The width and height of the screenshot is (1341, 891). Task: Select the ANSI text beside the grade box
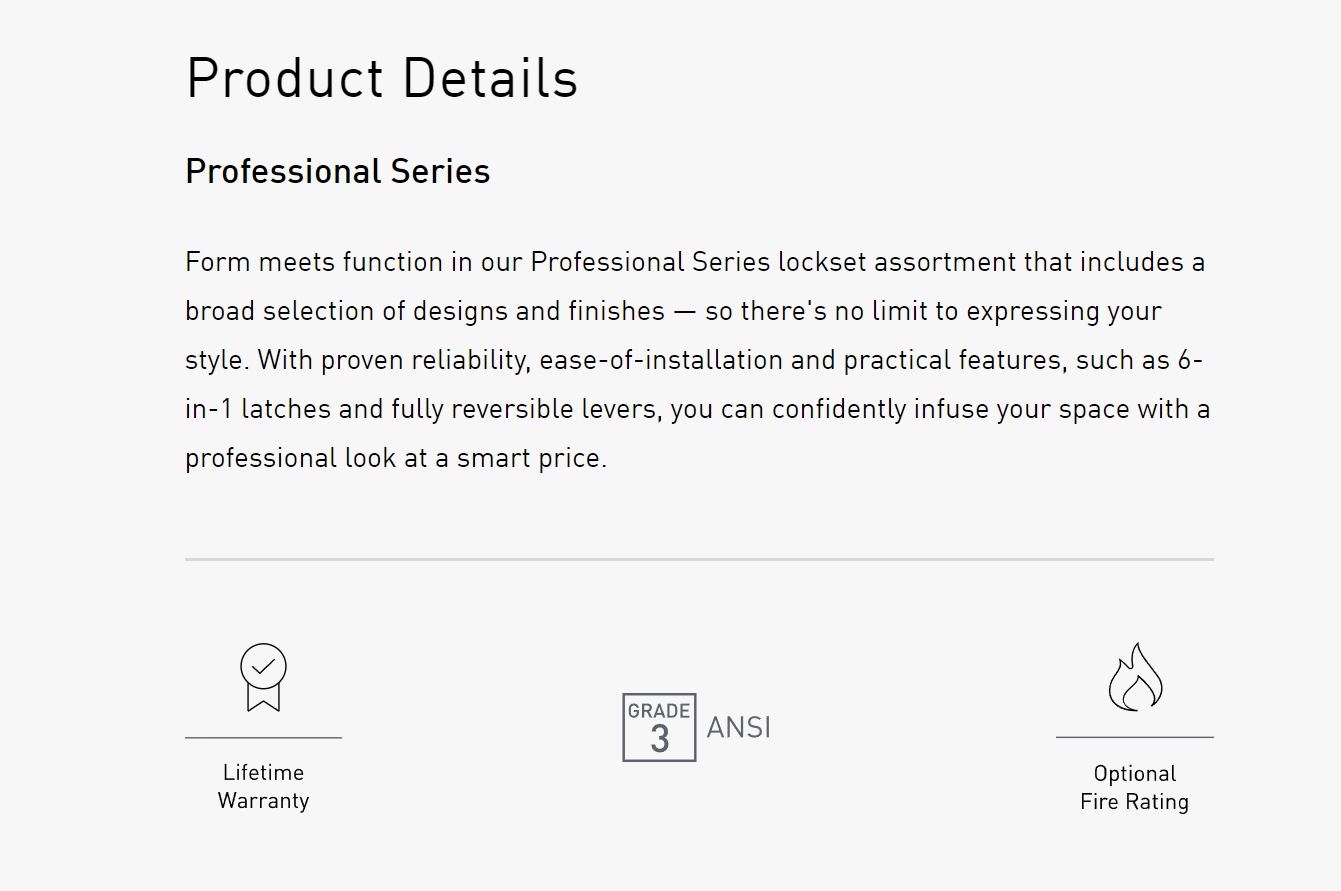[x=739, y=727]
